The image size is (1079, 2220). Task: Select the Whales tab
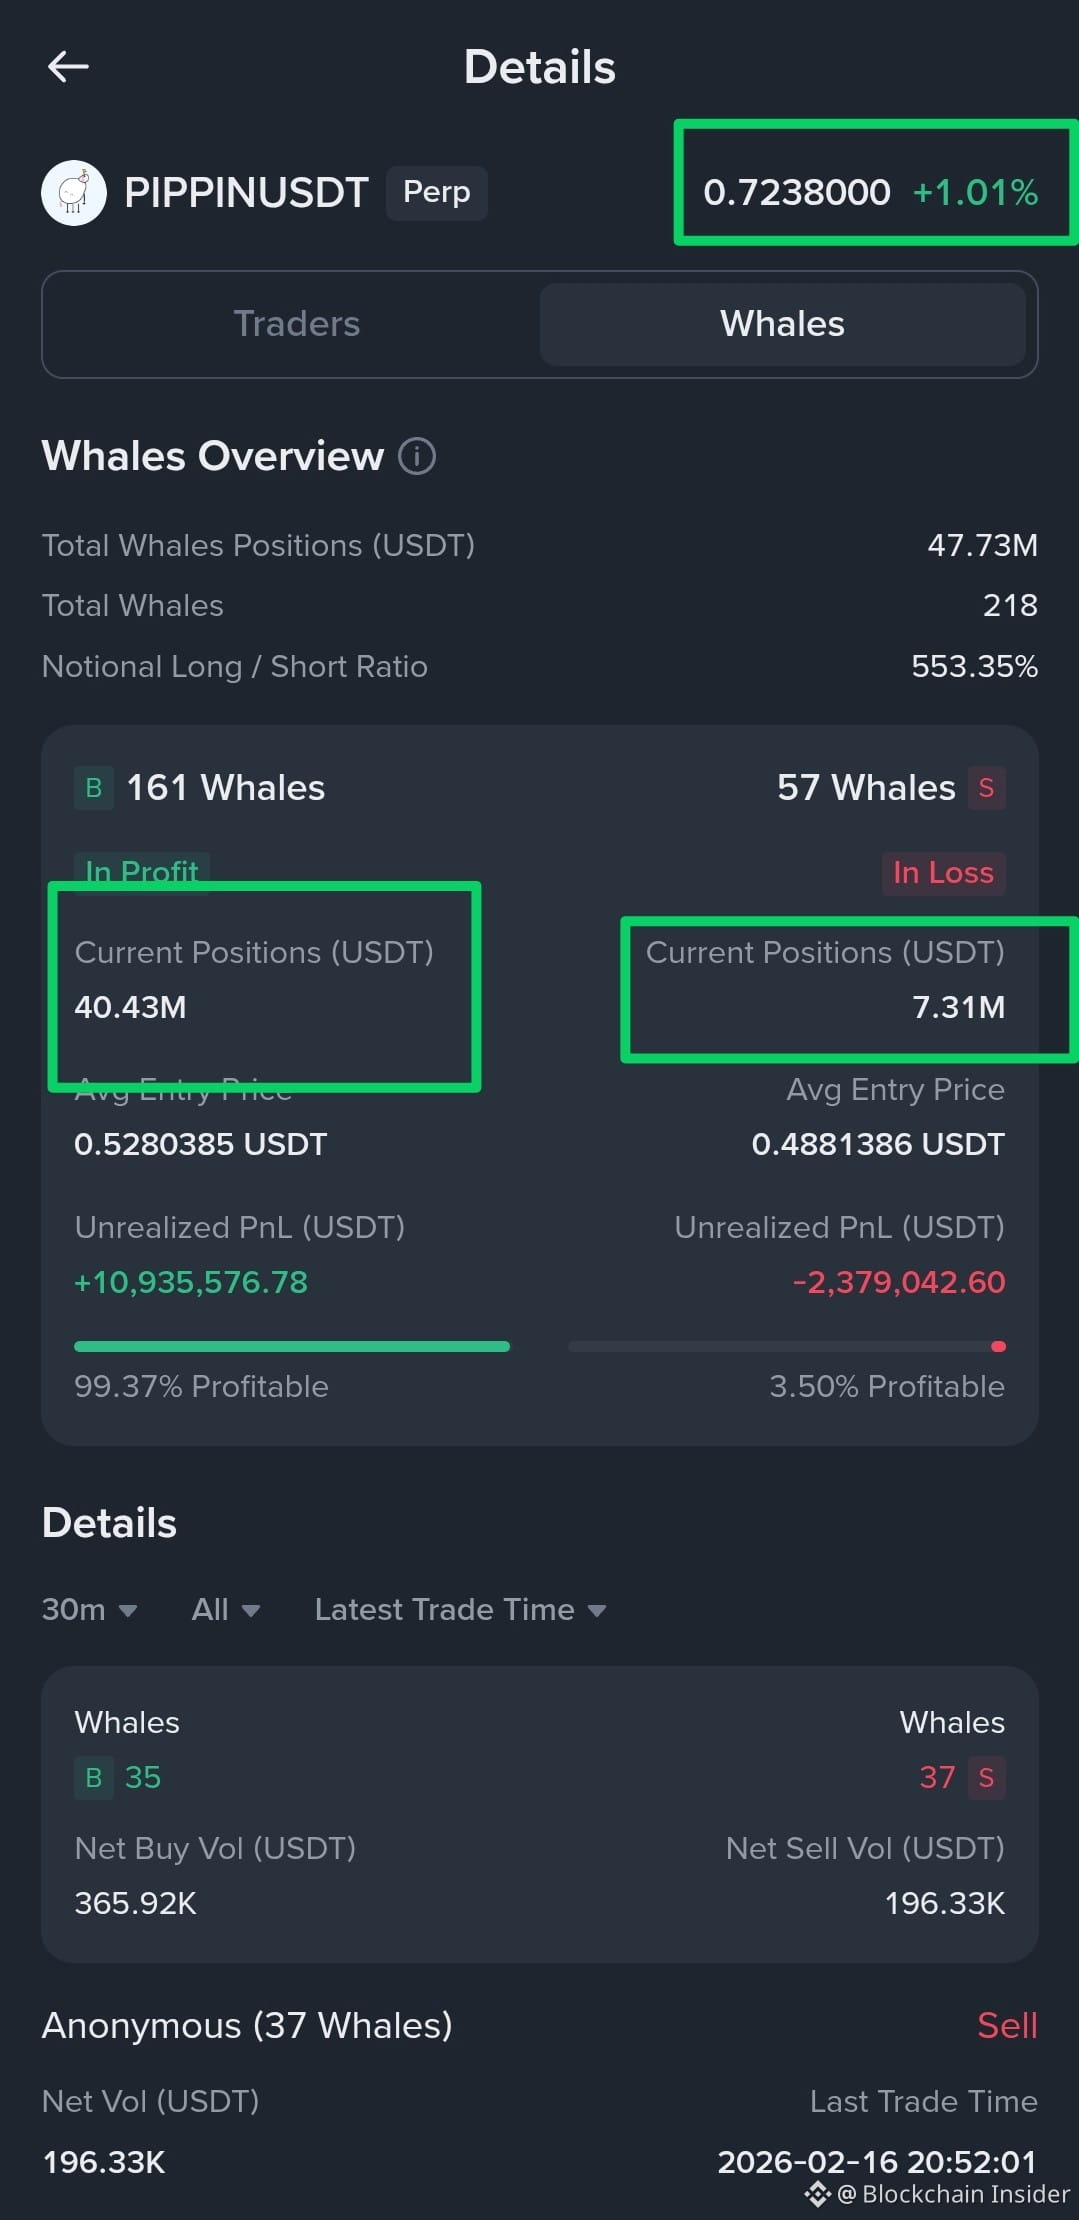tap(783, 324)
